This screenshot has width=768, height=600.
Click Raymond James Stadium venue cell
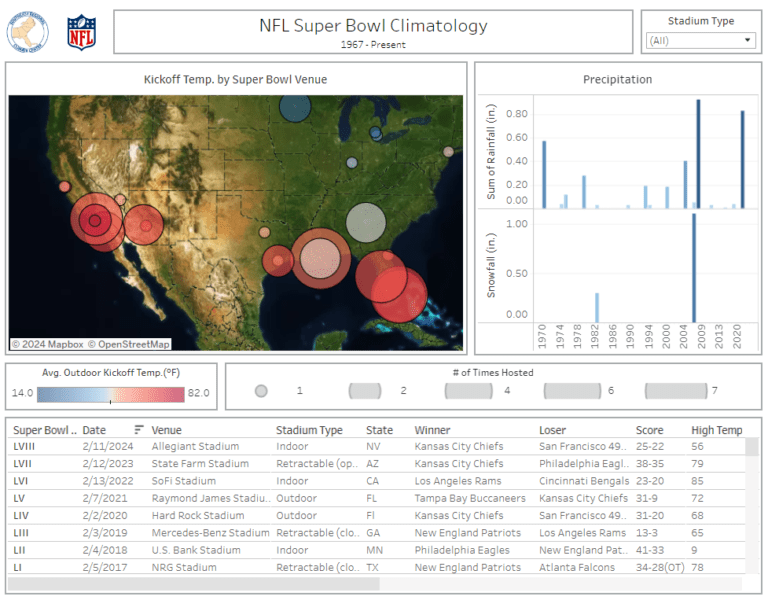click(211, 498)
